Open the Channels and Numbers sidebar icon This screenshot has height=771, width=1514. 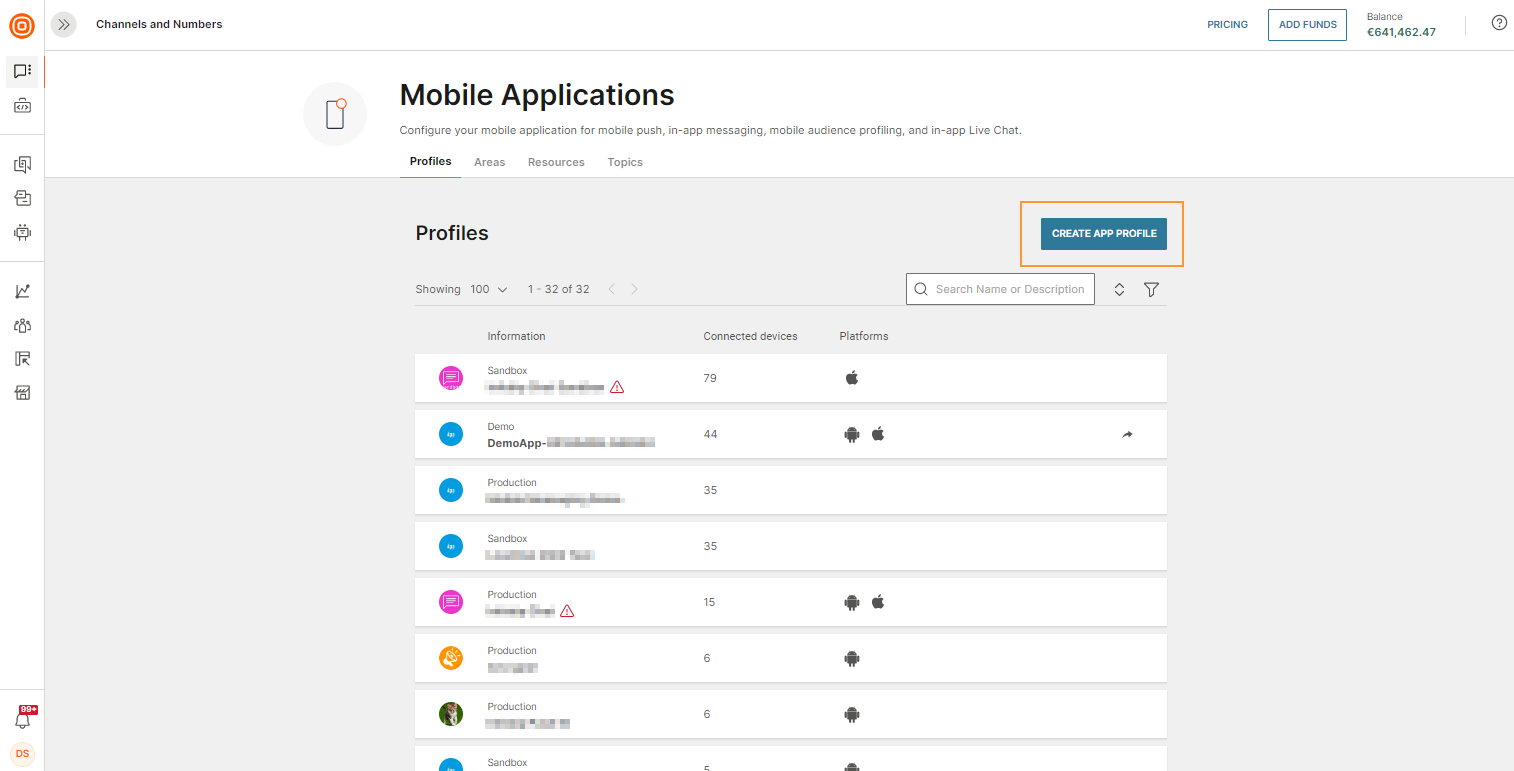click(22, 71)
